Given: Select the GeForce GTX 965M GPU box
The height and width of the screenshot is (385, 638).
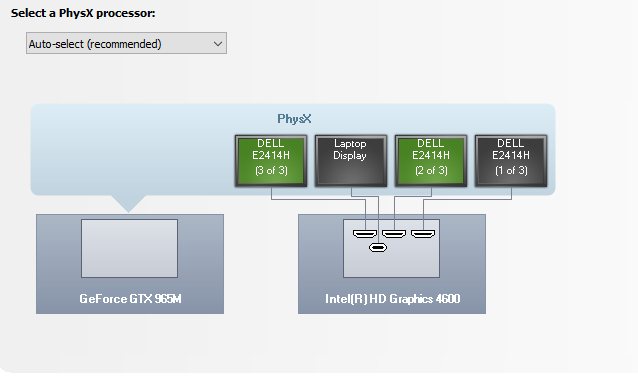Looking at the screenshot, I should click(130, 264).
